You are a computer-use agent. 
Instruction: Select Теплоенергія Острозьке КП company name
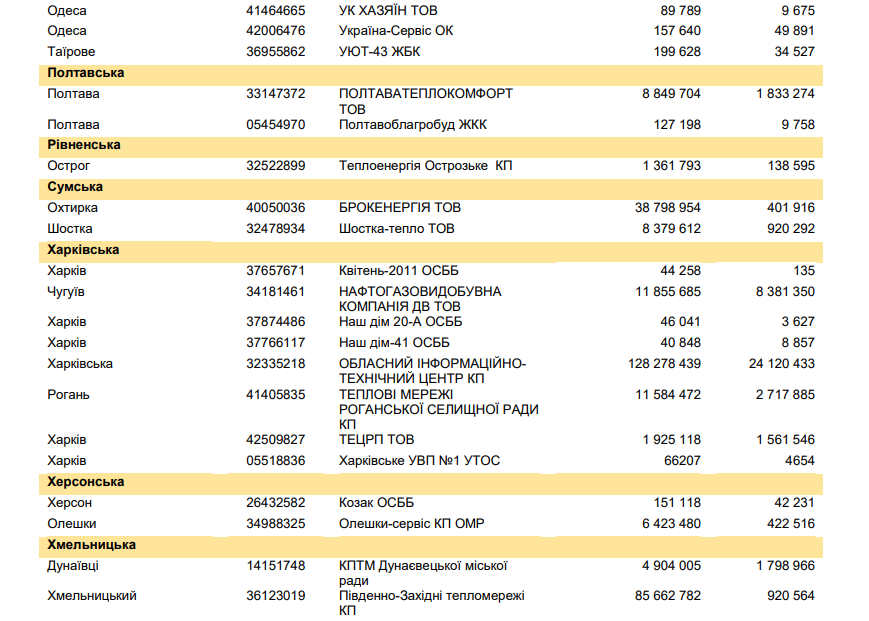[x=425, y=166]
